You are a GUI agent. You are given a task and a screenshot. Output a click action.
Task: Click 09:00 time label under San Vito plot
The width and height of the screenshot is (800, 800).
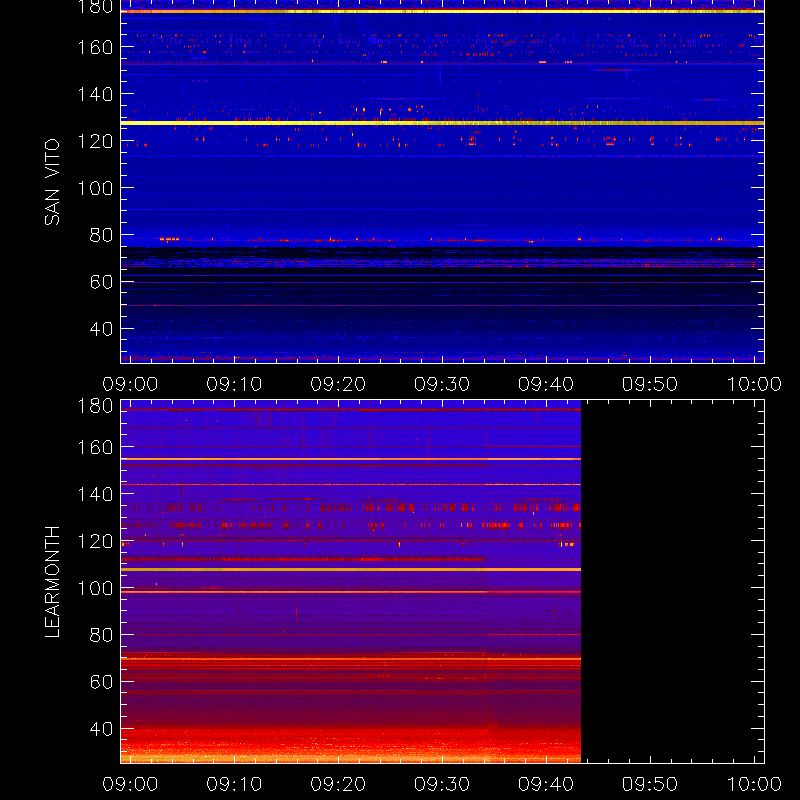pyautogui.click(x=130, y=384)
